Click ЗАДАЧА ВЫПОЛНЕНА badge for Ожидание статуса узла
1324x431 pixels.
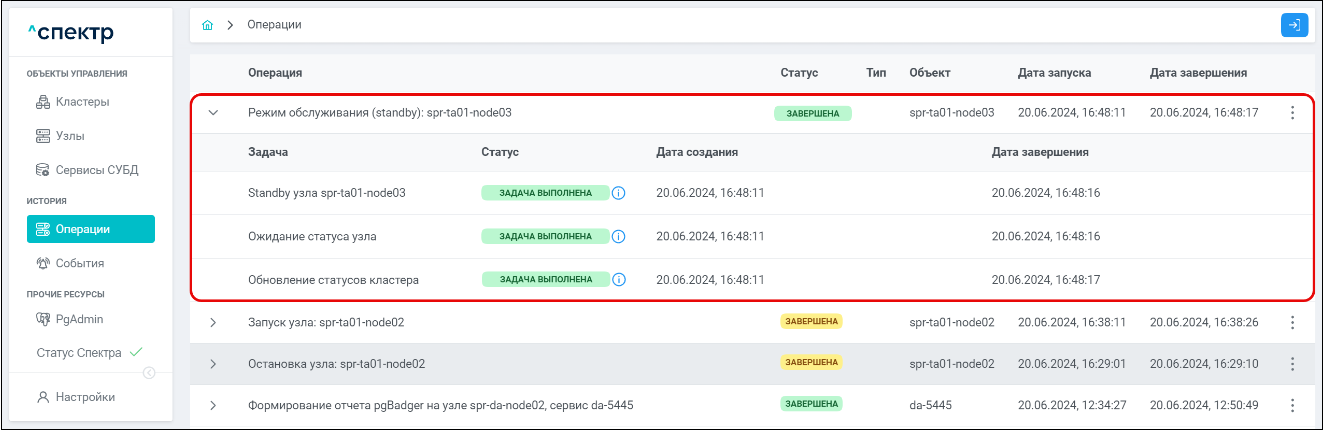coord(545,236)
